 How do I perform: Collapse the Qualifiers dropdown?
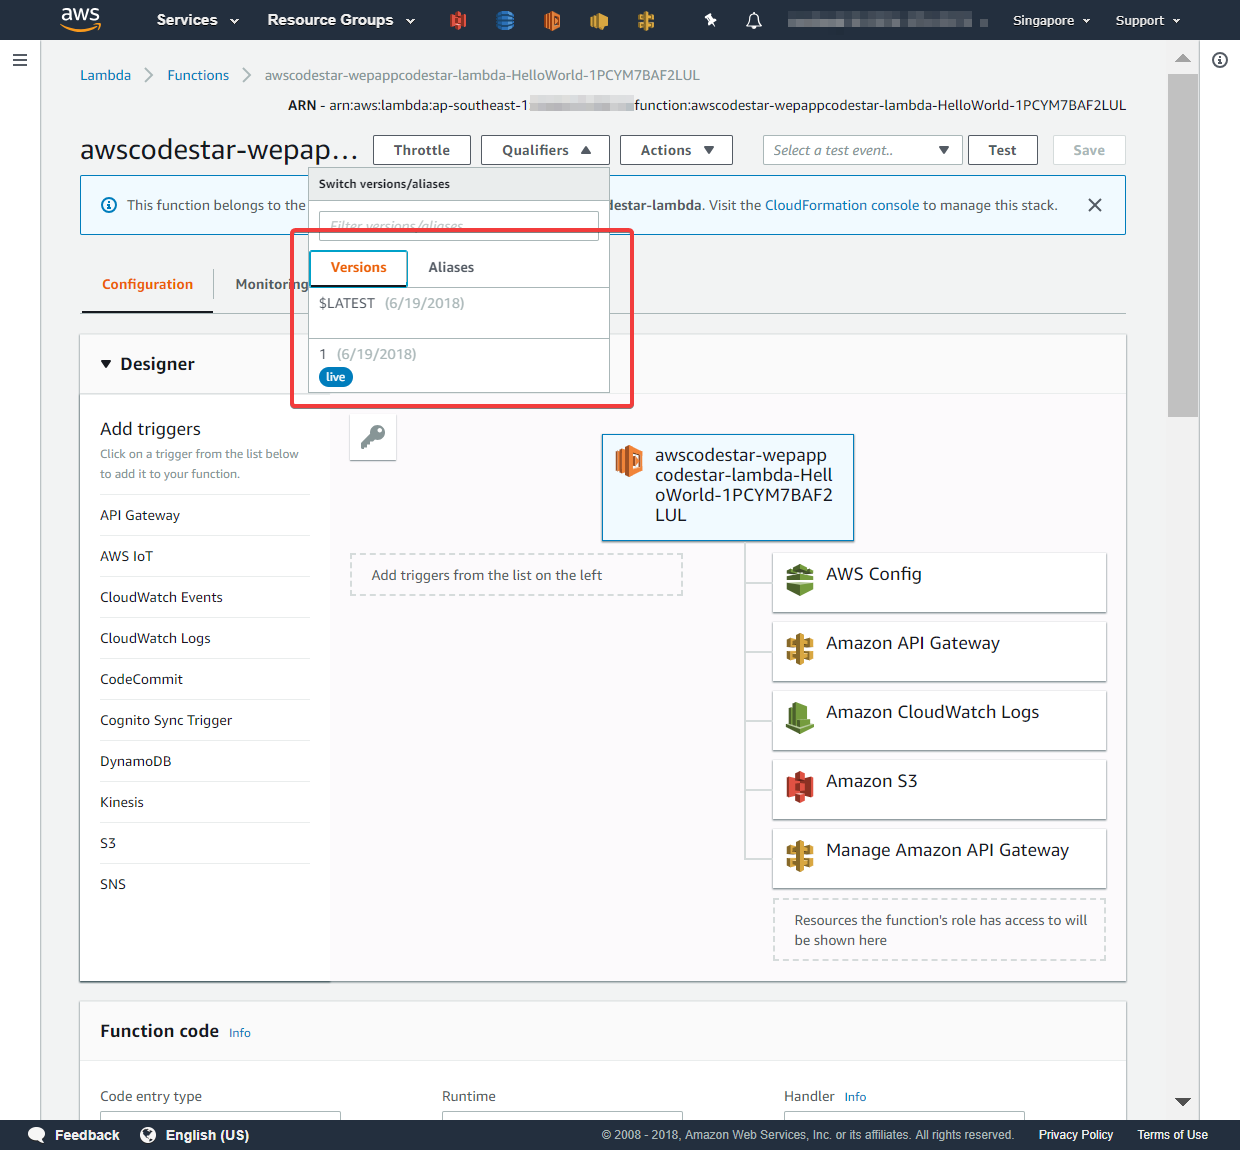546,150
